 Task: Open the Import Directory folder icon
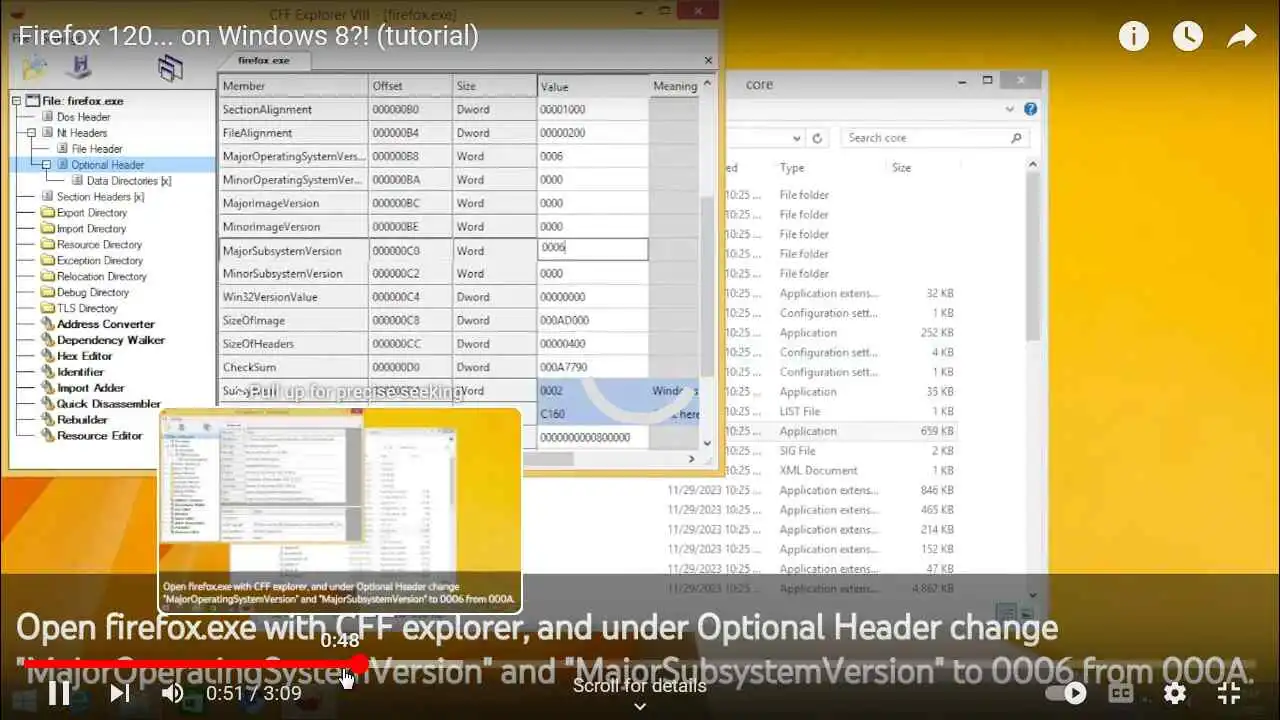pos(48,229)
